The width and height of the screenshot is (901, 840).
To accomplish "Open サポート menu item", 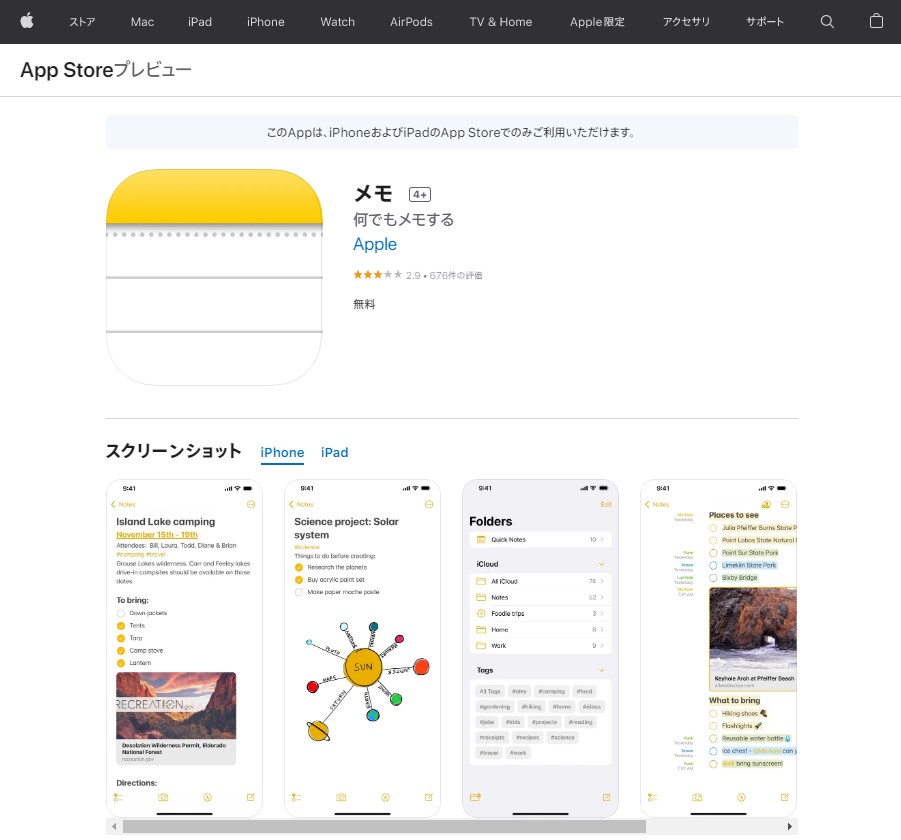I will coord(764,22).
